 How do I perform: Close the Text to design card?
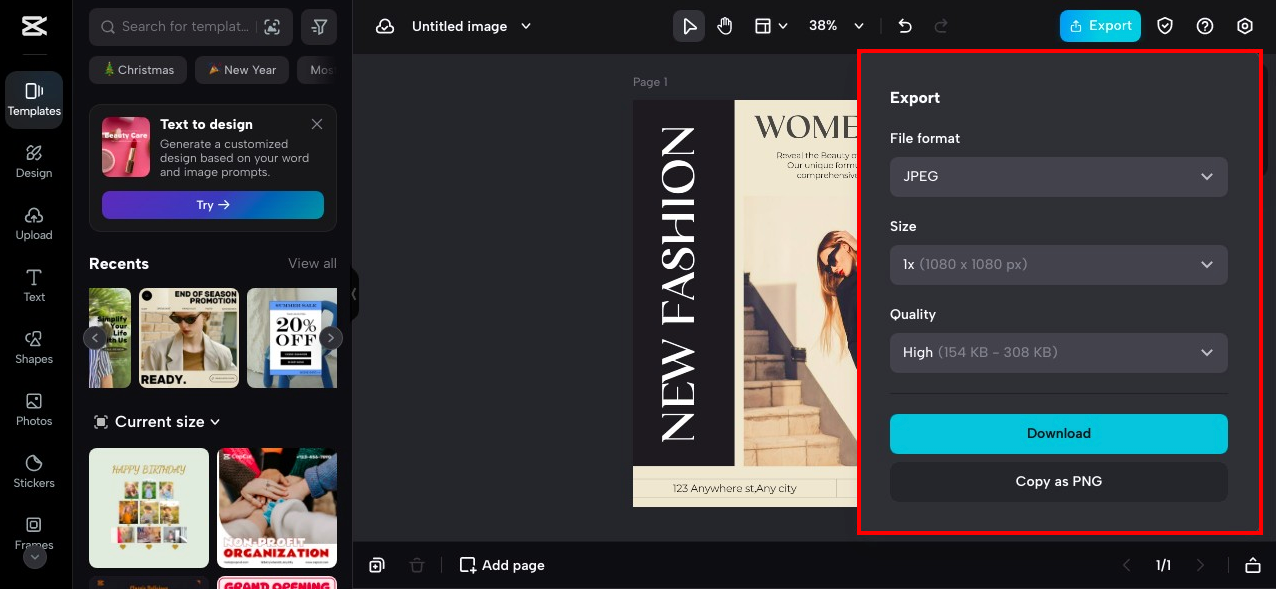pyautogui.click(x=317, y=124)
